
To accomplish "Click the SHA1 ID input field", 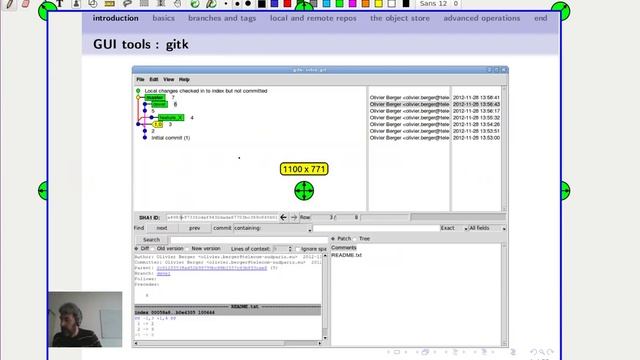I will tap(222, 218).
